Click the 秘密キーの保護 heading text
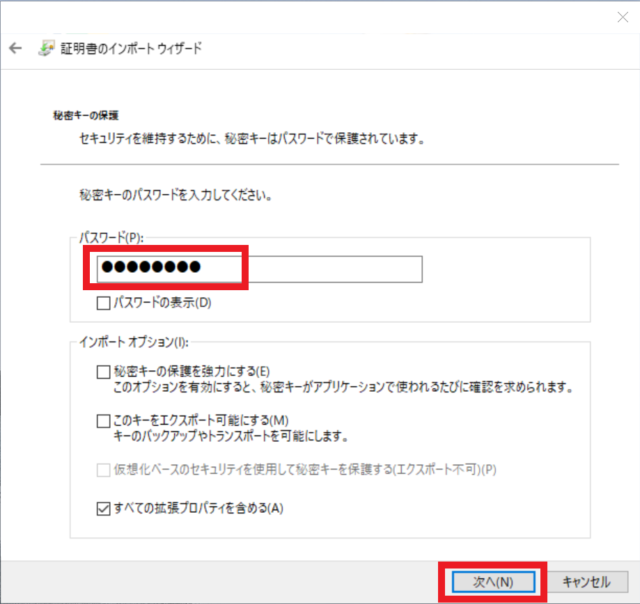Image resolution: width=640 pixels, height=604 pixels. tap(86, 115)
